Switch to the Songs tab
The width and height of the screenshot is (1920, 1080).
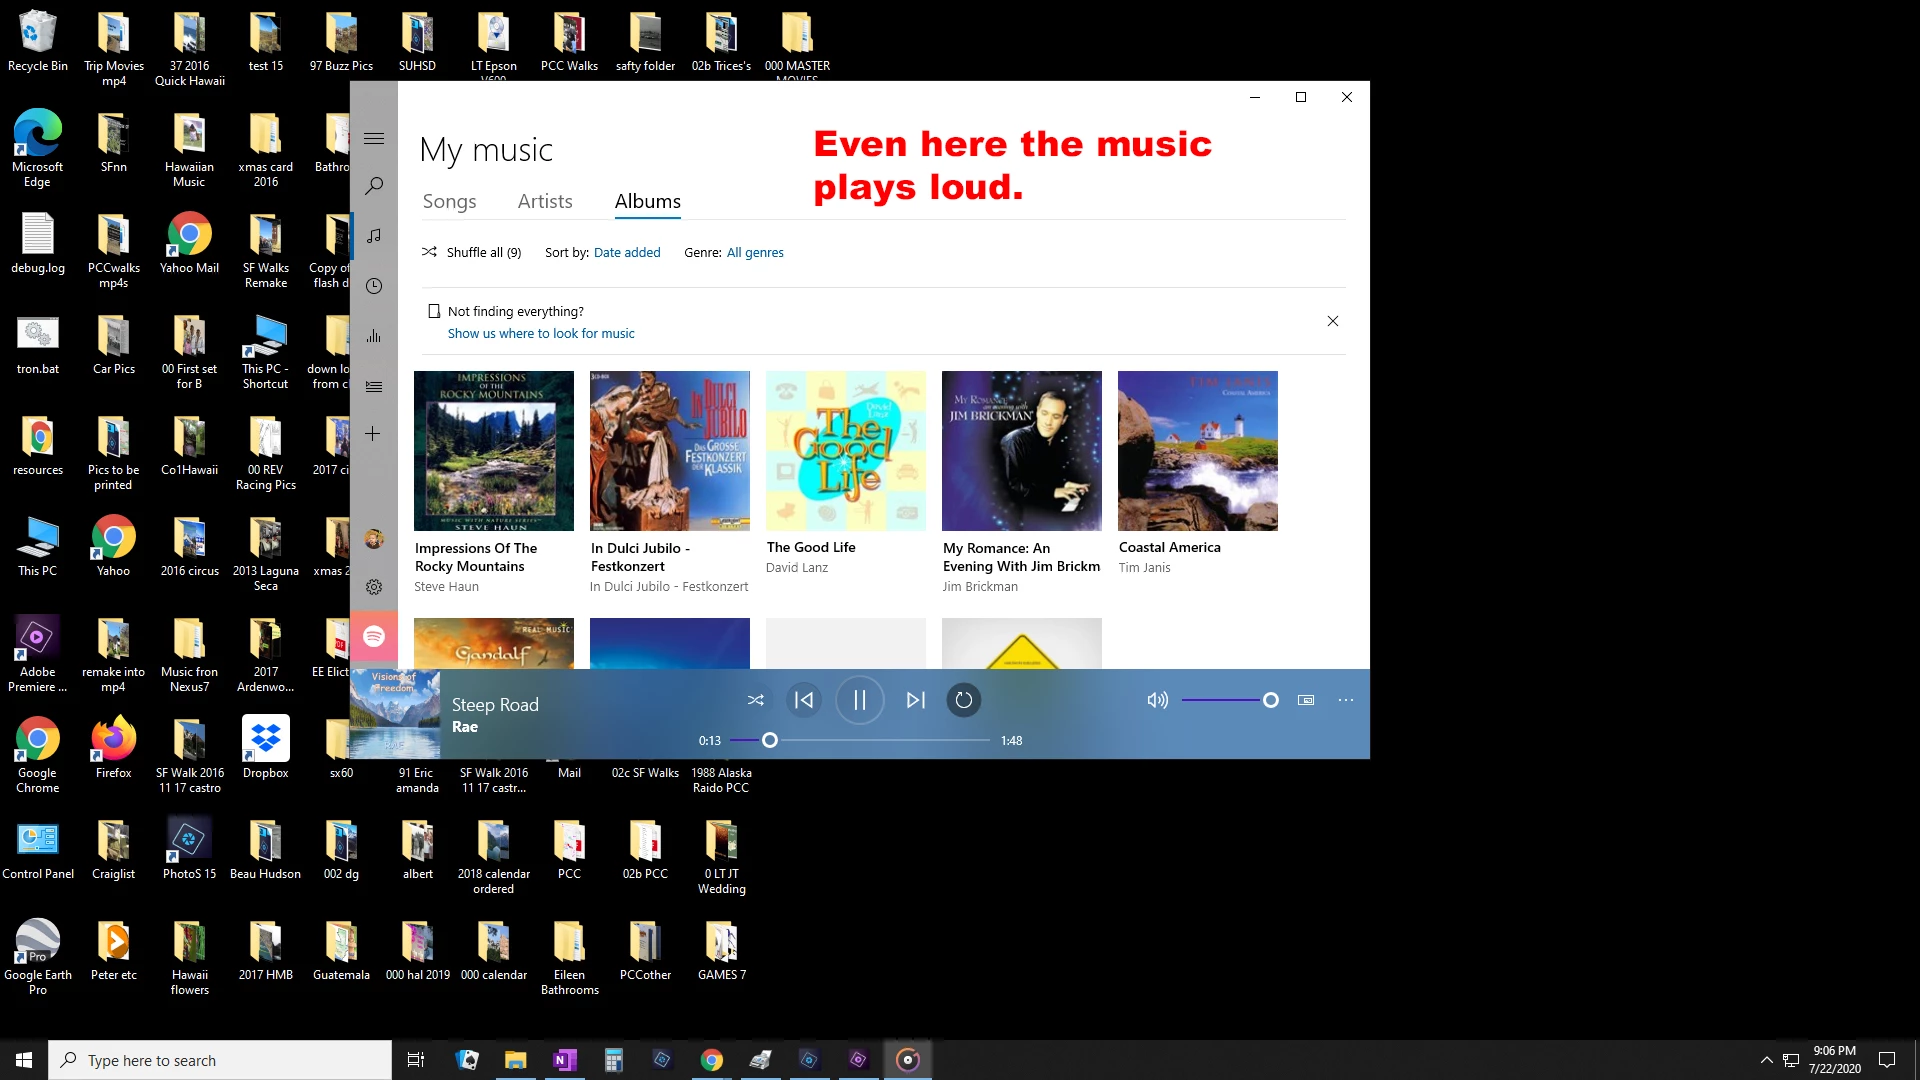[449, 201]
